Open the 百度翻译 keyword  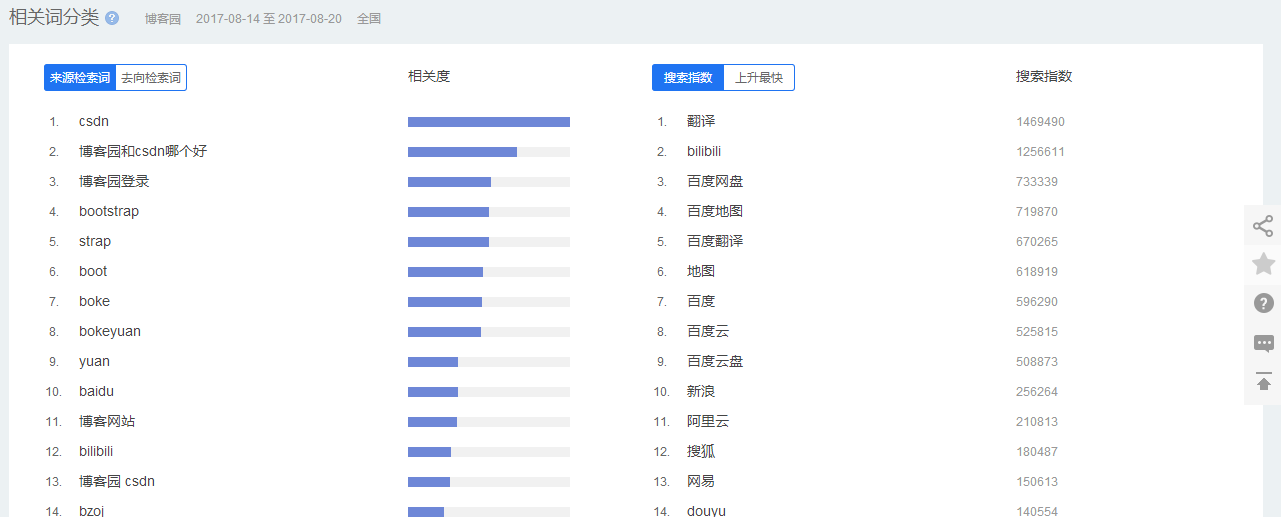coord(715,241)
